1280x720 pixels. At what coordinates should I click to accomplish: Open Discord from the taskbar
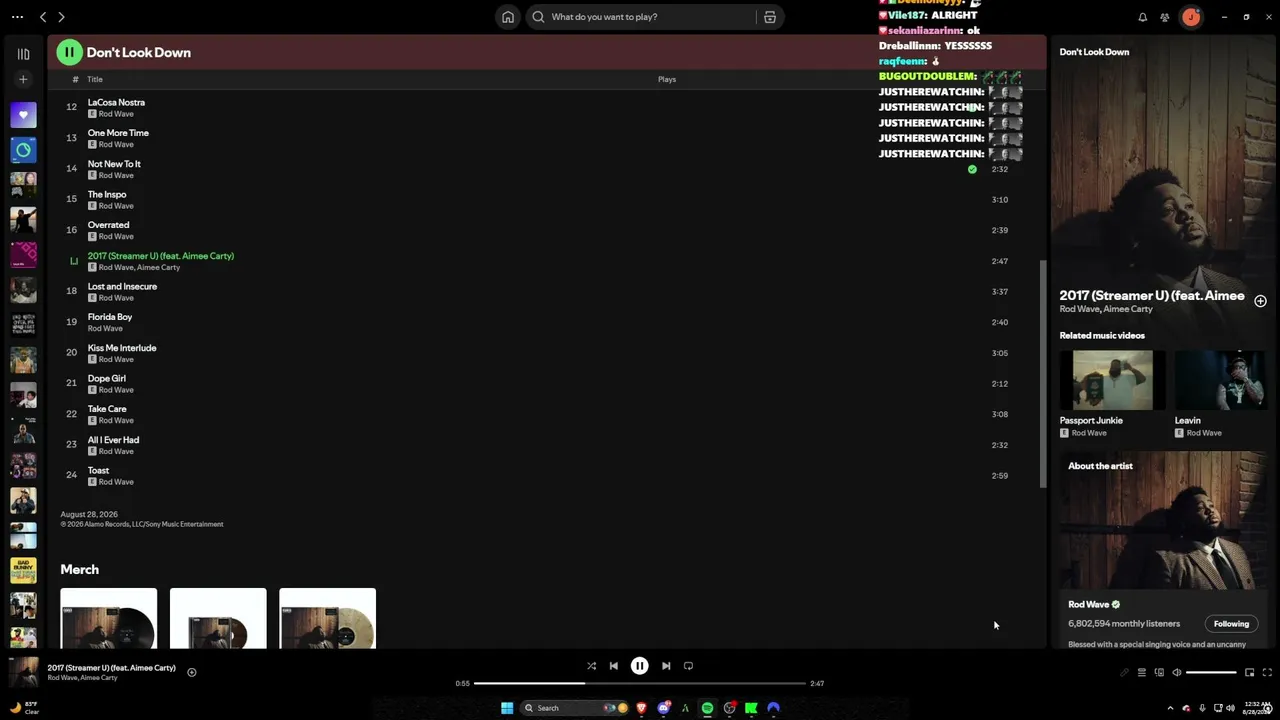(x=663, y=708)
